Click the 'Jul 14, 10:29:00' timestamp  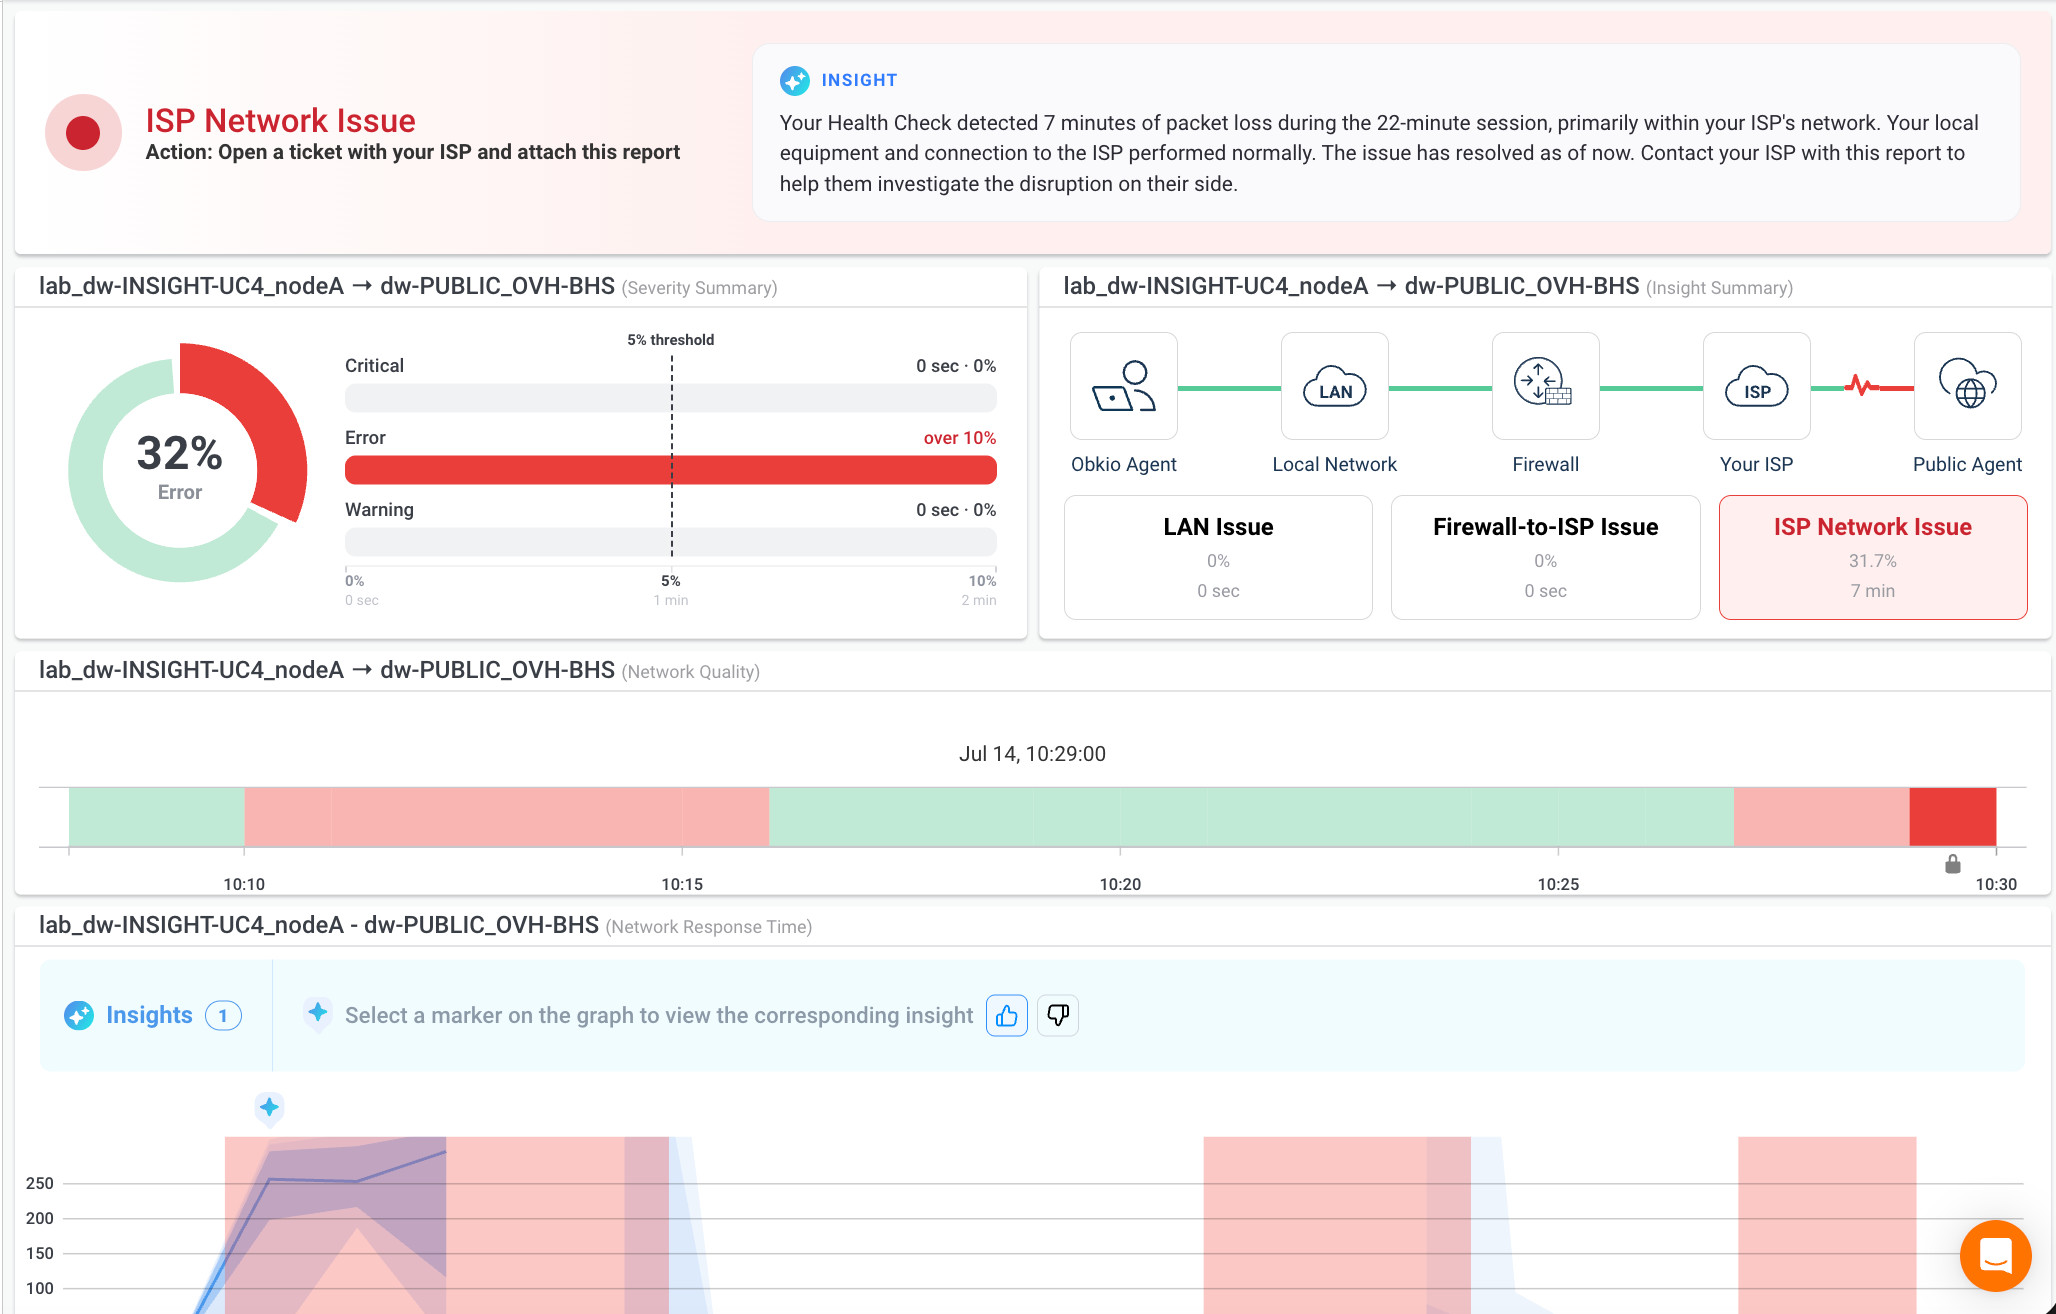1032,754
